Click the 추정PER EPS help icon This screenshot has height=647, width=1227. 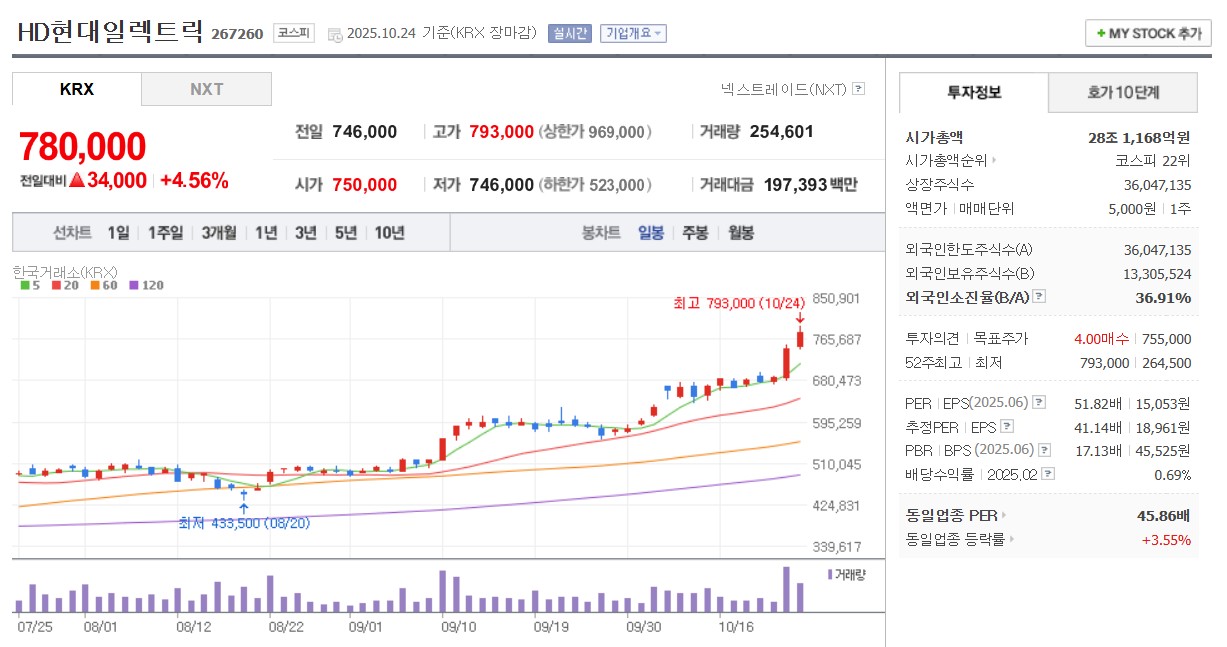[x=1006, y=426]
